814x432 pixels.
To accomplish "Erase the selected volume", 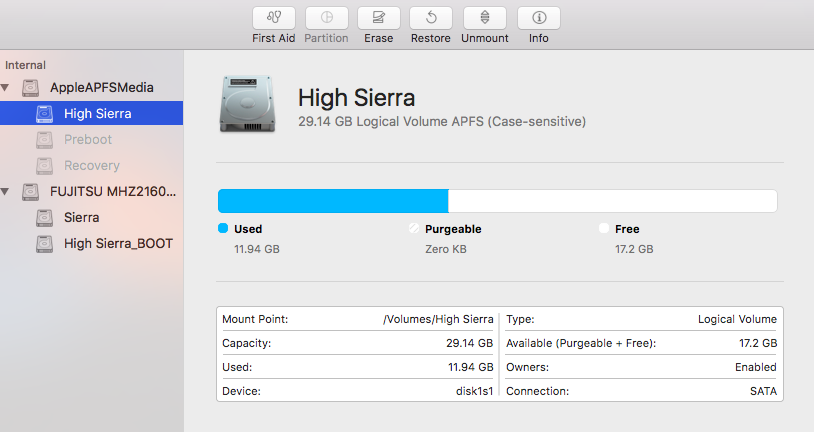I will click(378, 18).
